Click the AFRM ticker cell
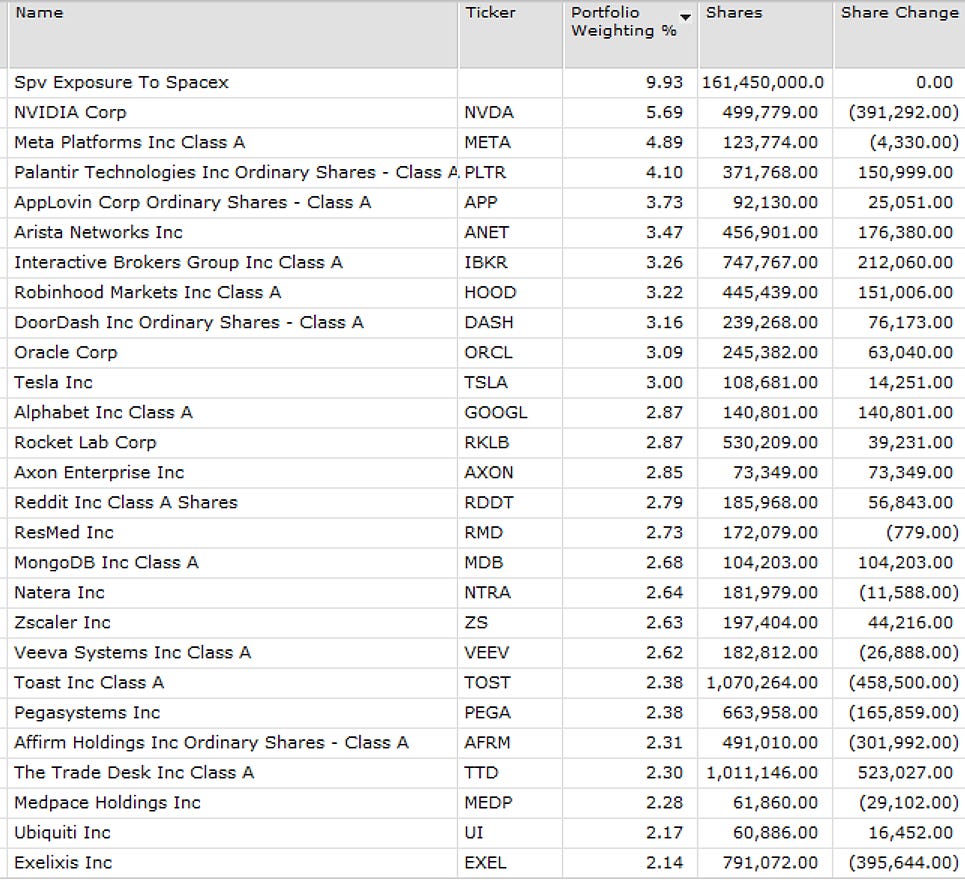Screen dimensions: 965x880 487,743
